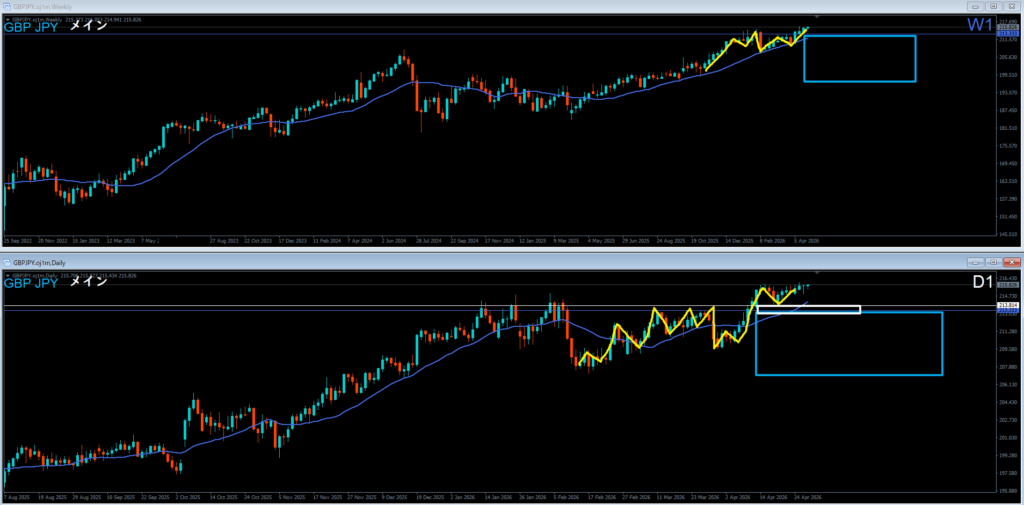Click the 216.430 price on Daily scale

click(1007, 278)
